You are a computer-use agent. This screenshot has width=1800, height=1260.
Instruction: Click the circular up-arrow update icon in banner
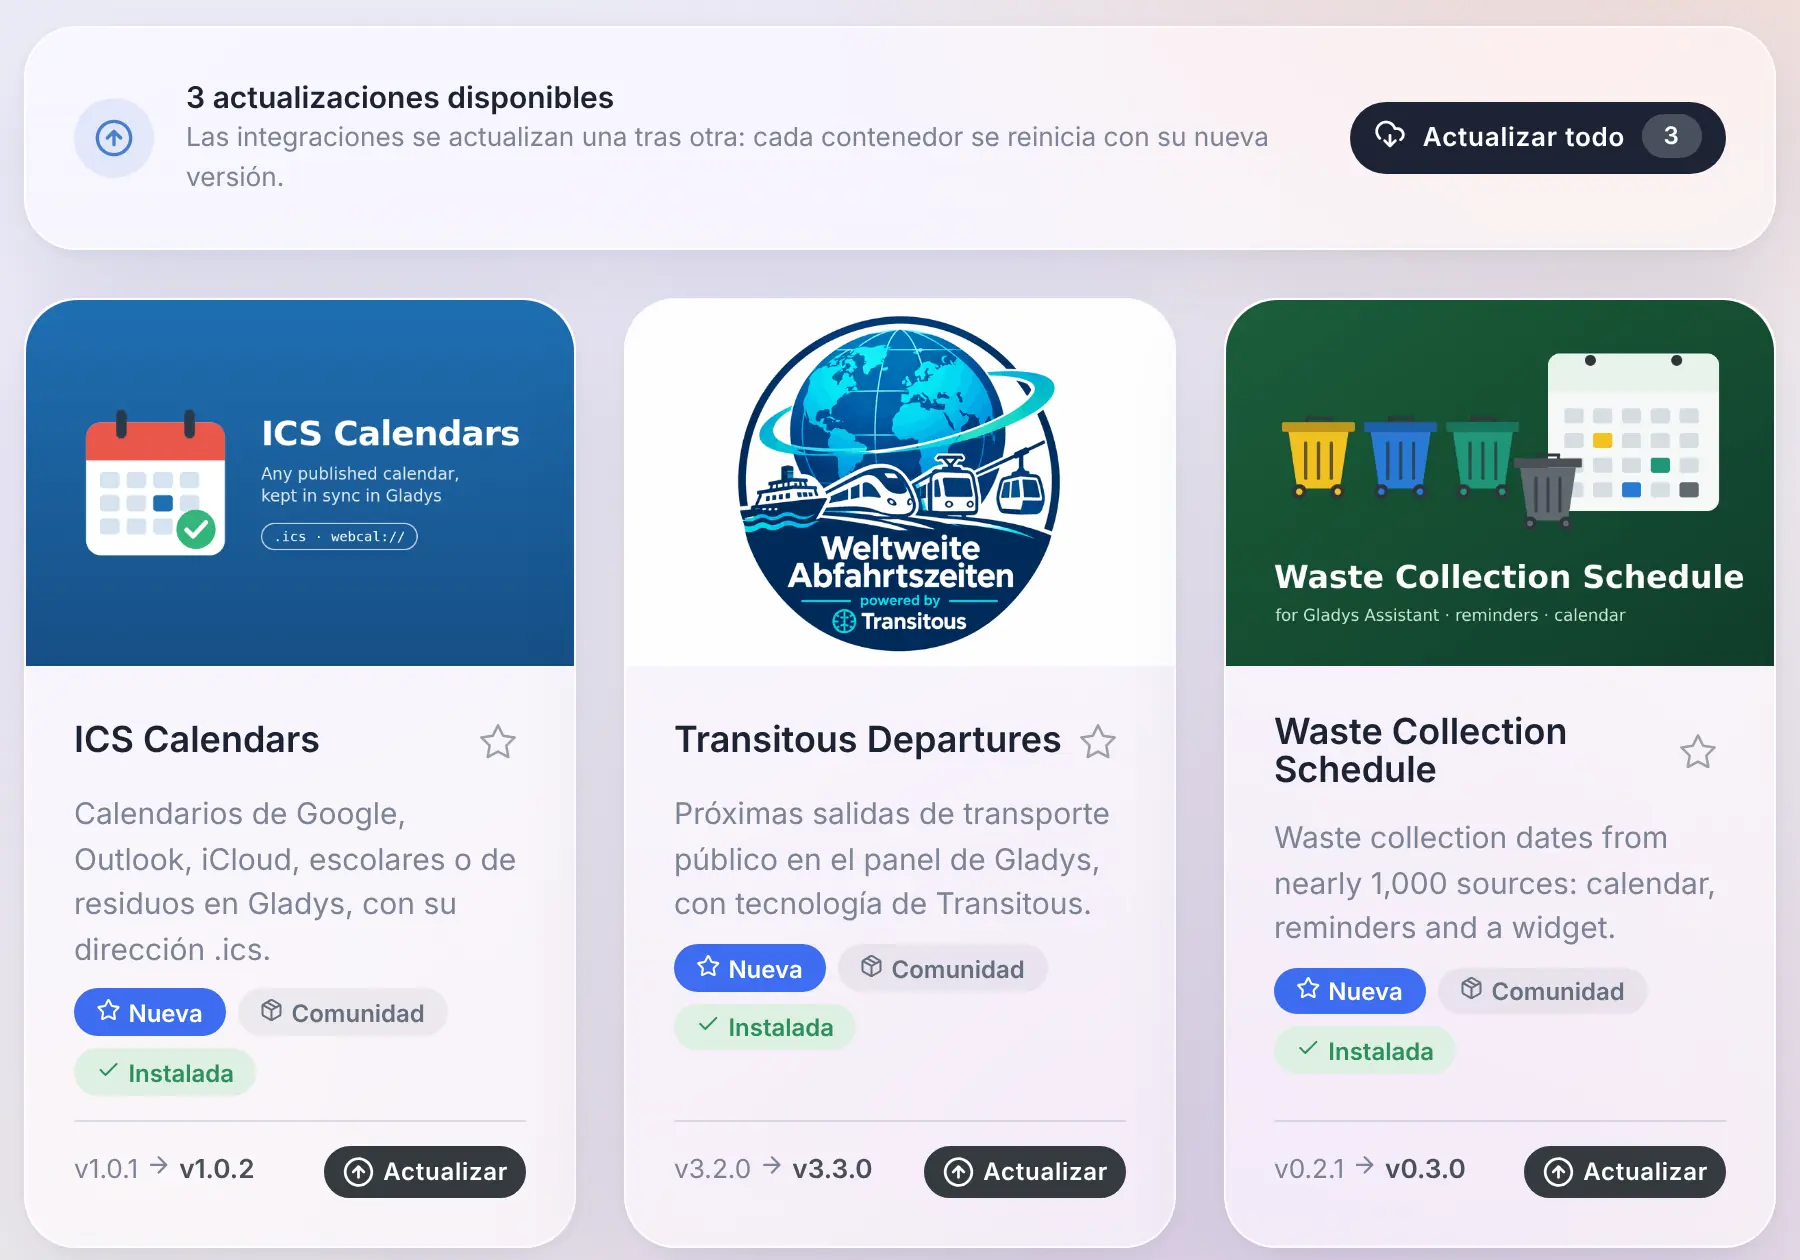pyautogui.click(x=114, y=138)
